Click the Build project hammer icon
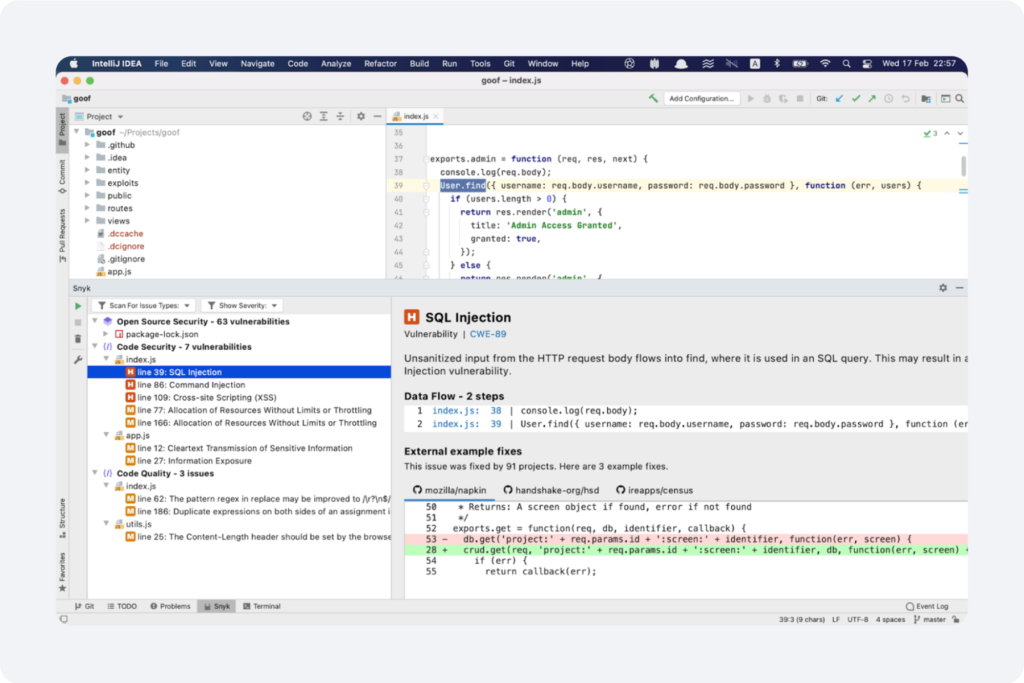The image size is (1024, 683). click(x=653, y=99)
